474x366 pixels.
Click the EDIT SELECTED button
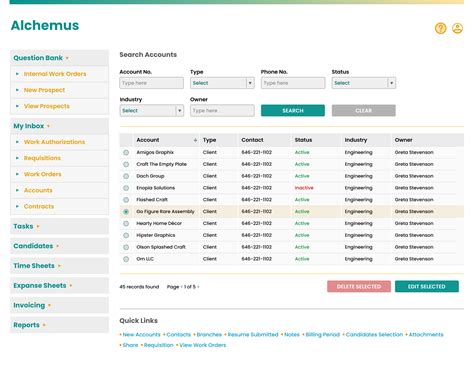click(x=427, y=287)
